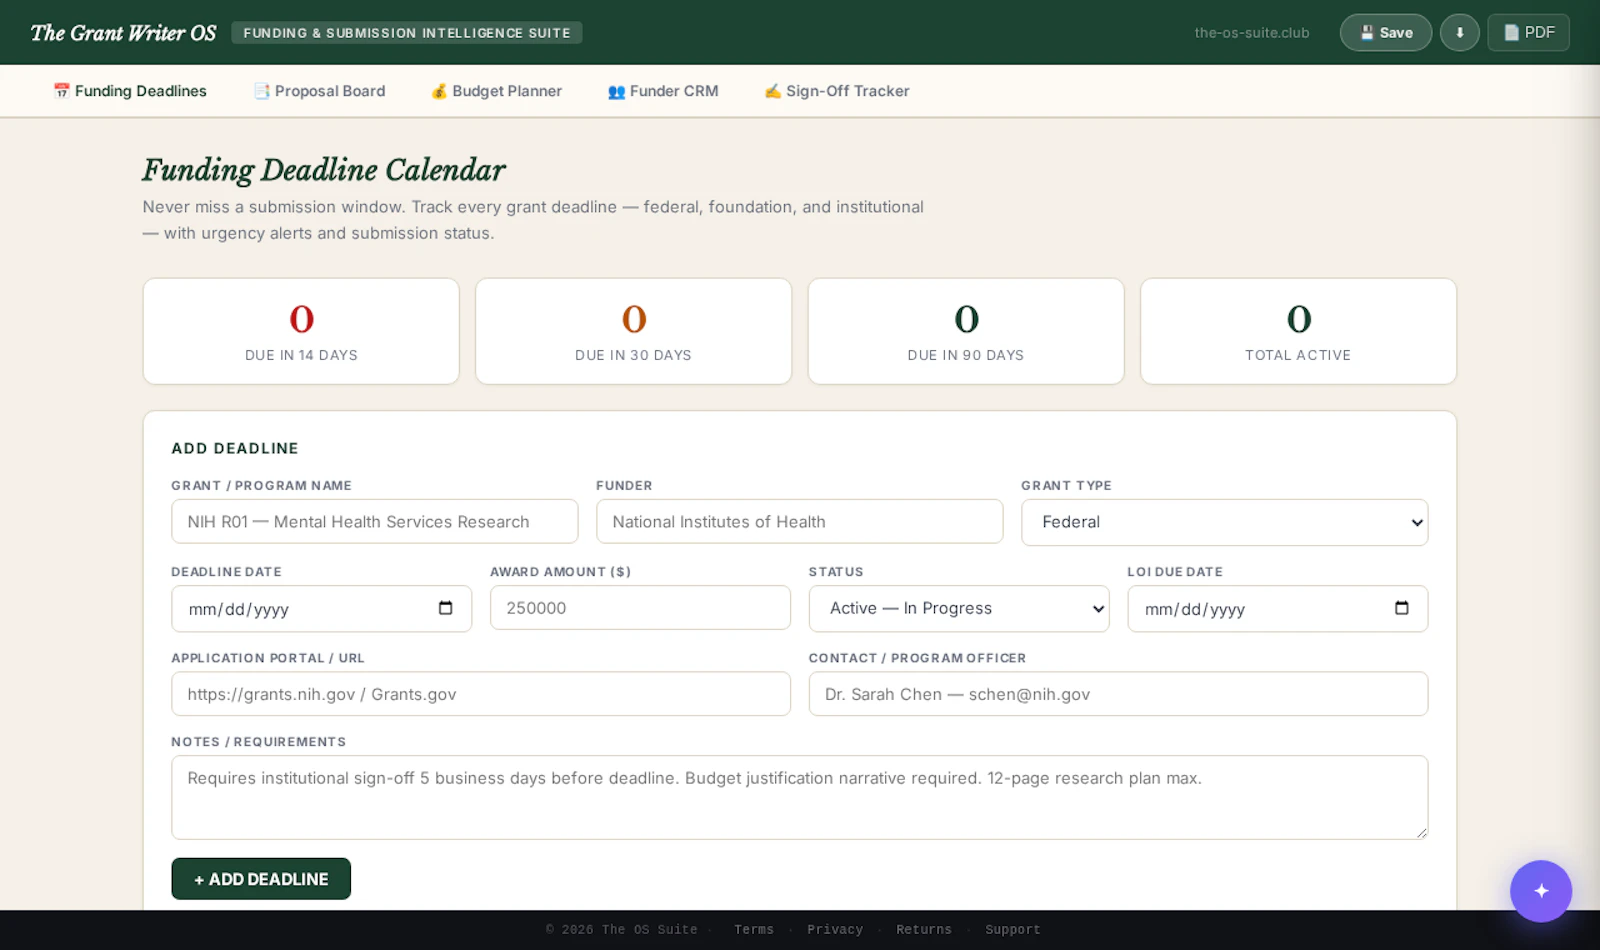Open the Privacy link in the footer
The width and height of the screenshot is (1600, 950).
[835, 930]
